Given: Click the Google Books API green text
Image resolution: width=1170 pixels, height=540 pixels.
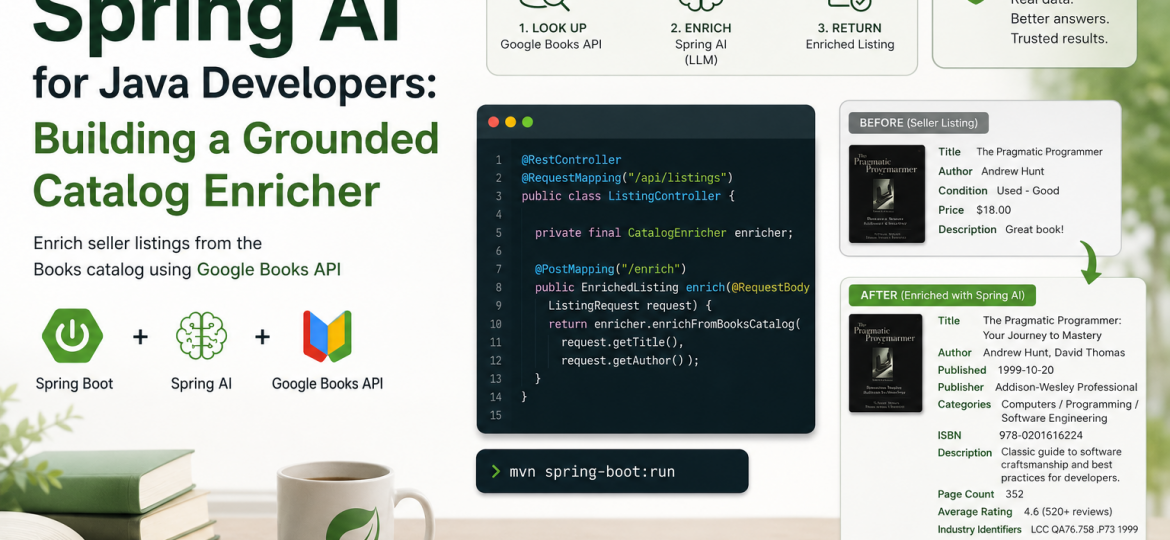Looking at the screenshot, I should tap(269, 269).
